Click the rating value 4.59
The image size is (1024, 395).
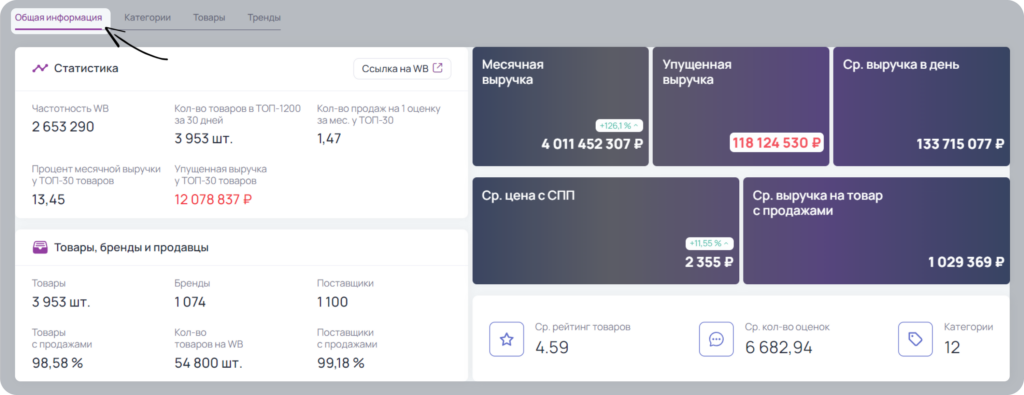tap(552, 347)
